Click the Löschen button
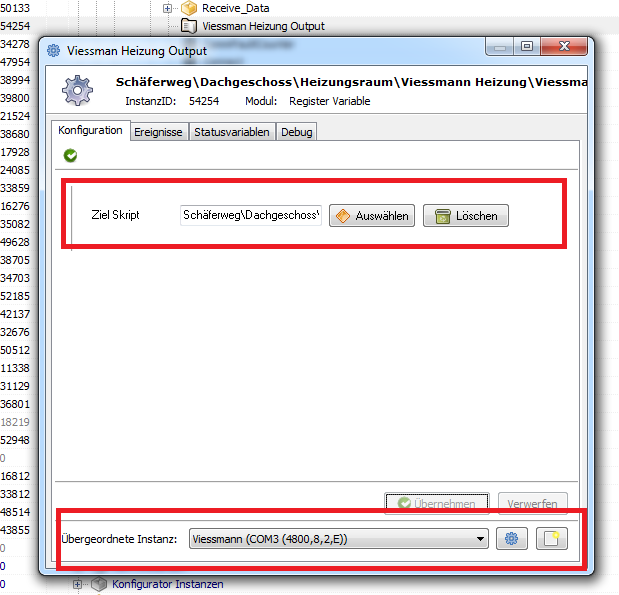The height and width of the screenshot is (595, 619). click(x=466, y=216)
